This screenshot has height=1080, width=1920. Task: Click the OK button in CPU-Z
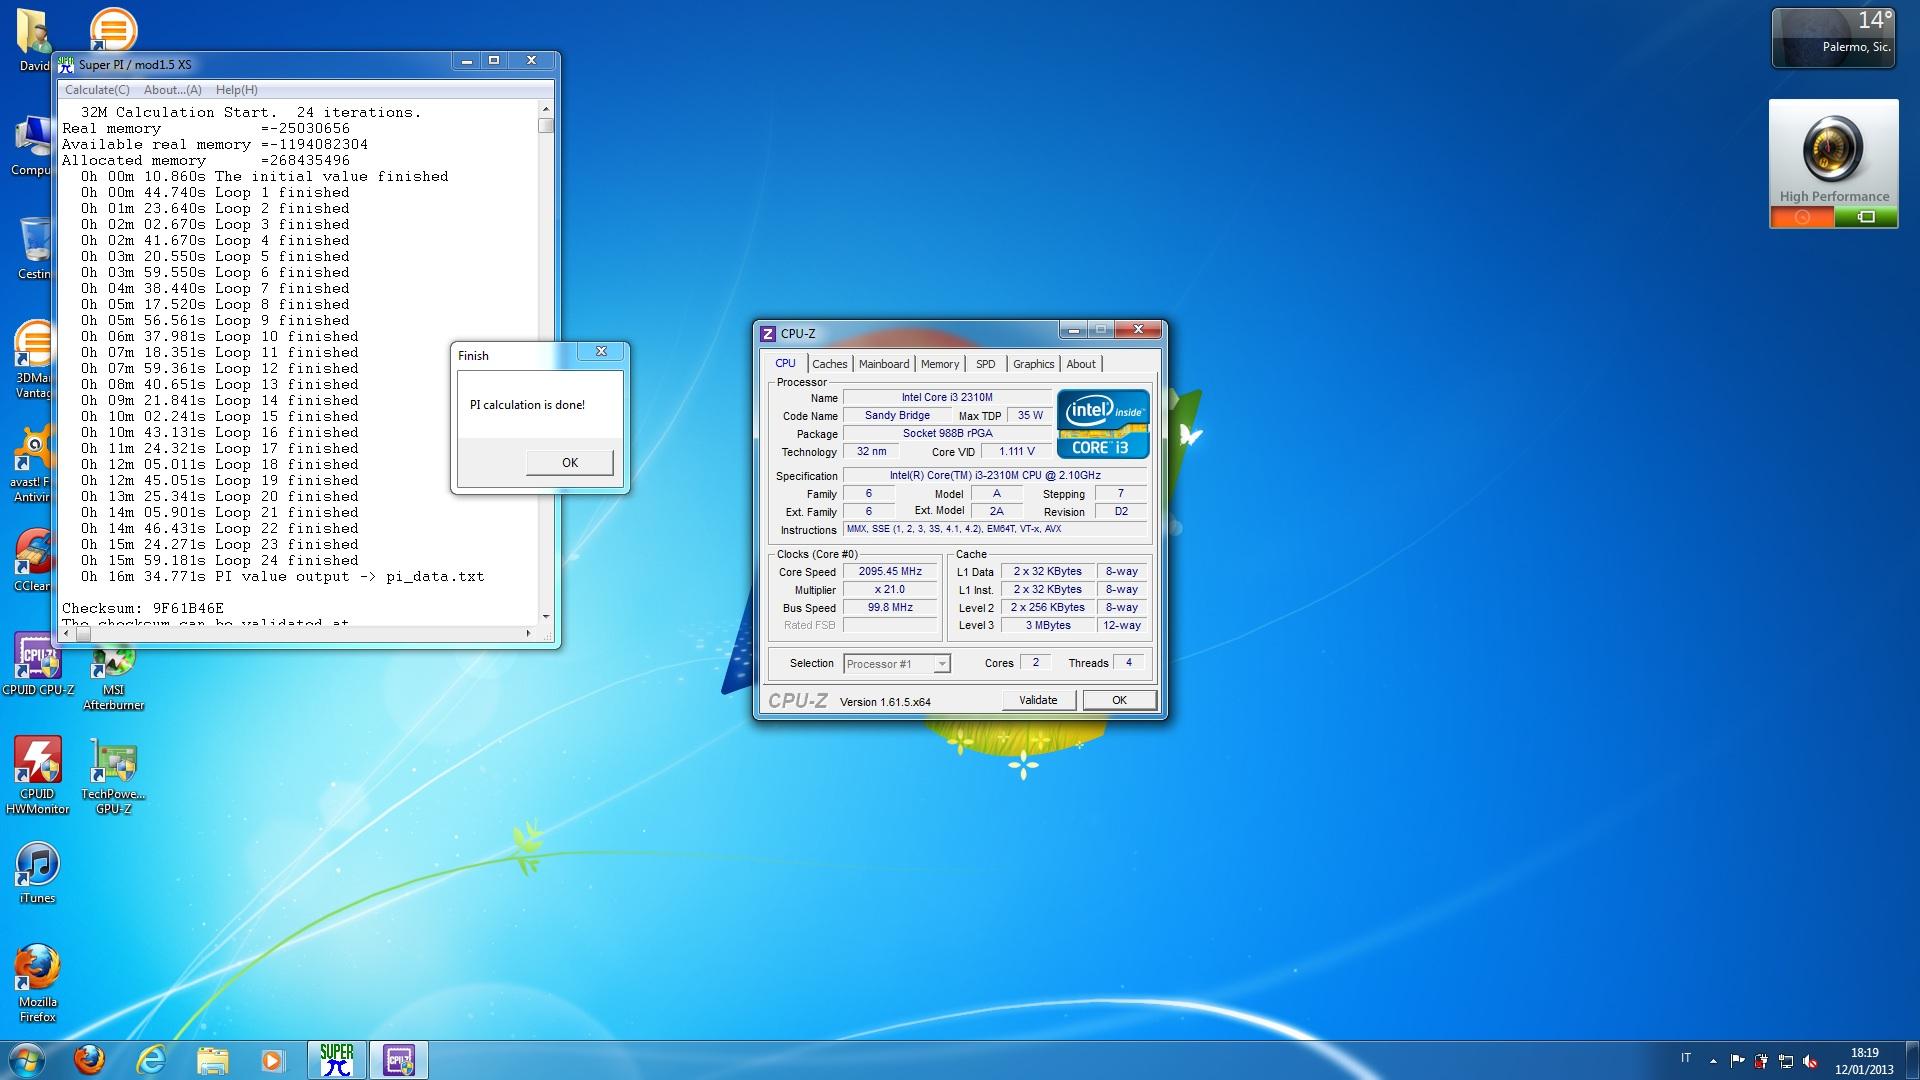[1119, 700]
